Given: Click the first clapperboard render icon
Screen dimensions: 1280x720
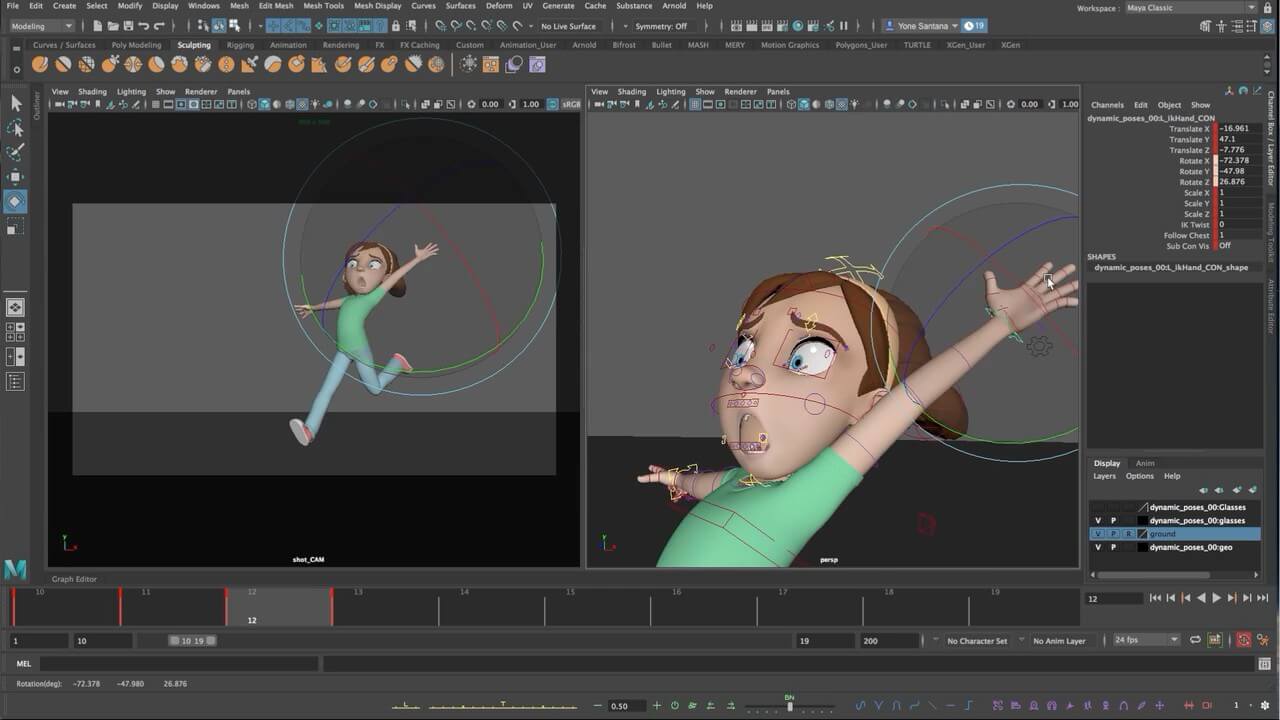Looking at the screenshot, I should [x=736, y=26].
